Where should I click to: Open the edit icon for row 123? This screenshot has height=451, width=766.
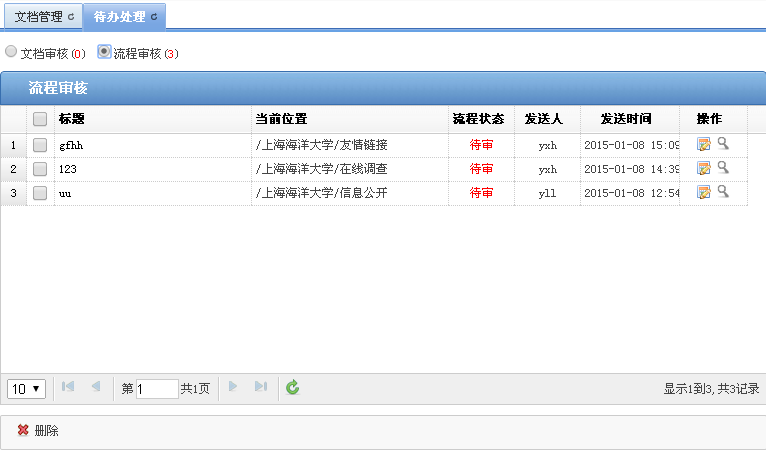pyautogui.click(x=704, y=168)
